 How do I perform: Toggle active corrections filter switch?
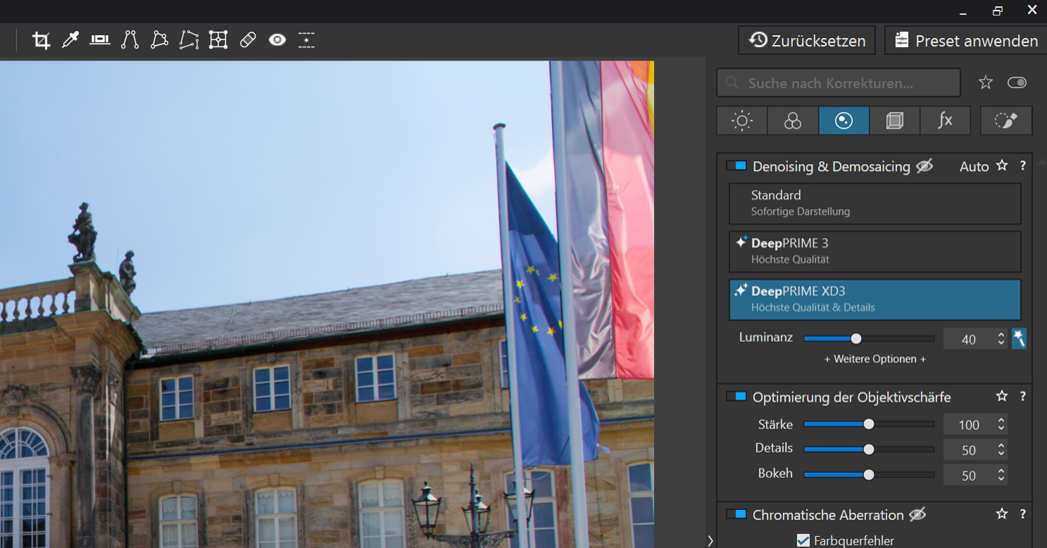pyautogui.click(x=1017, y=82)
